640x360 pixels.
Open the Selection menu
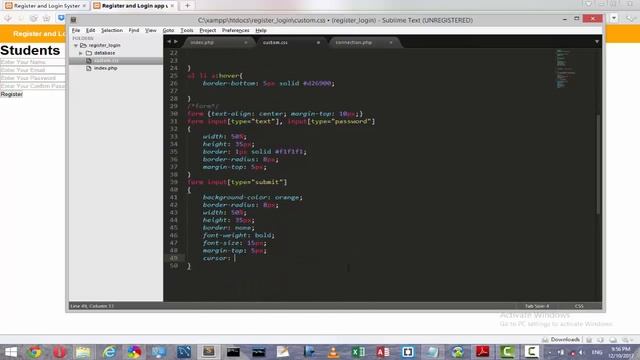click(112, 30)
